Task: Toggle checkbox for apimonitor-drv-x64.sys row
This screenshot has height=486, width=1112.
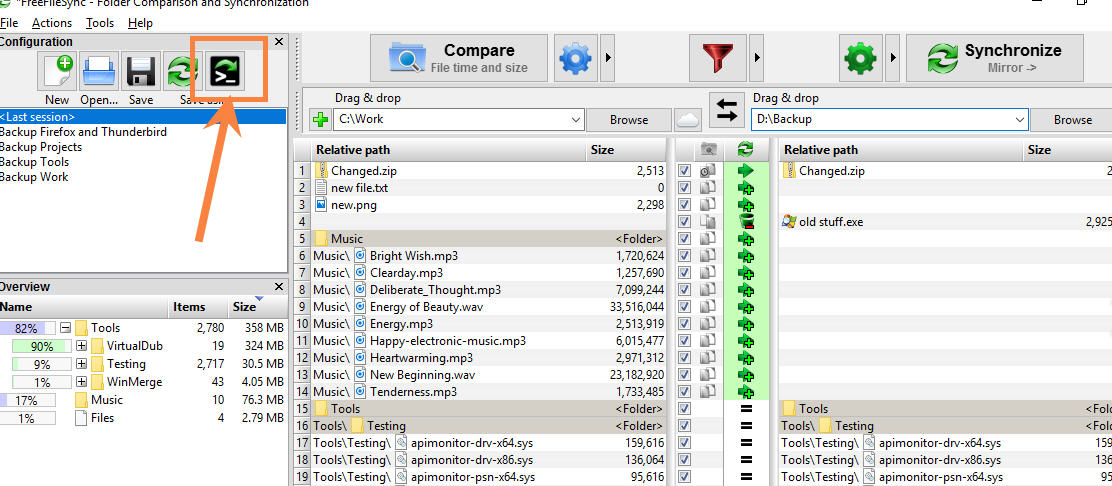Action: (684, 443)
